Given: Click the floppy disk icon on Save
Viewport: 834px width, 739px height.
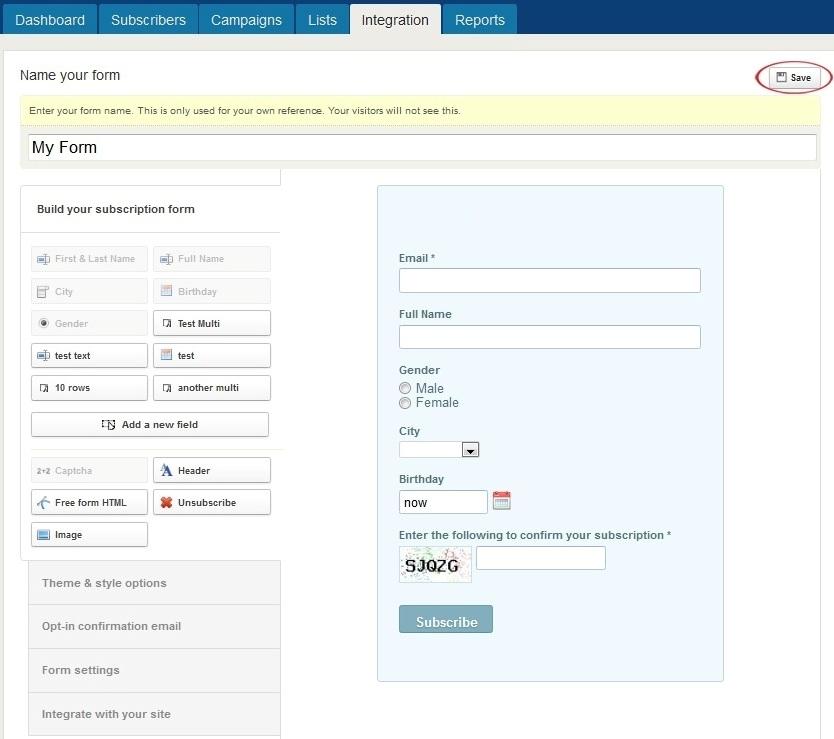Looking at the screenshot, I should tap(781, 77).
